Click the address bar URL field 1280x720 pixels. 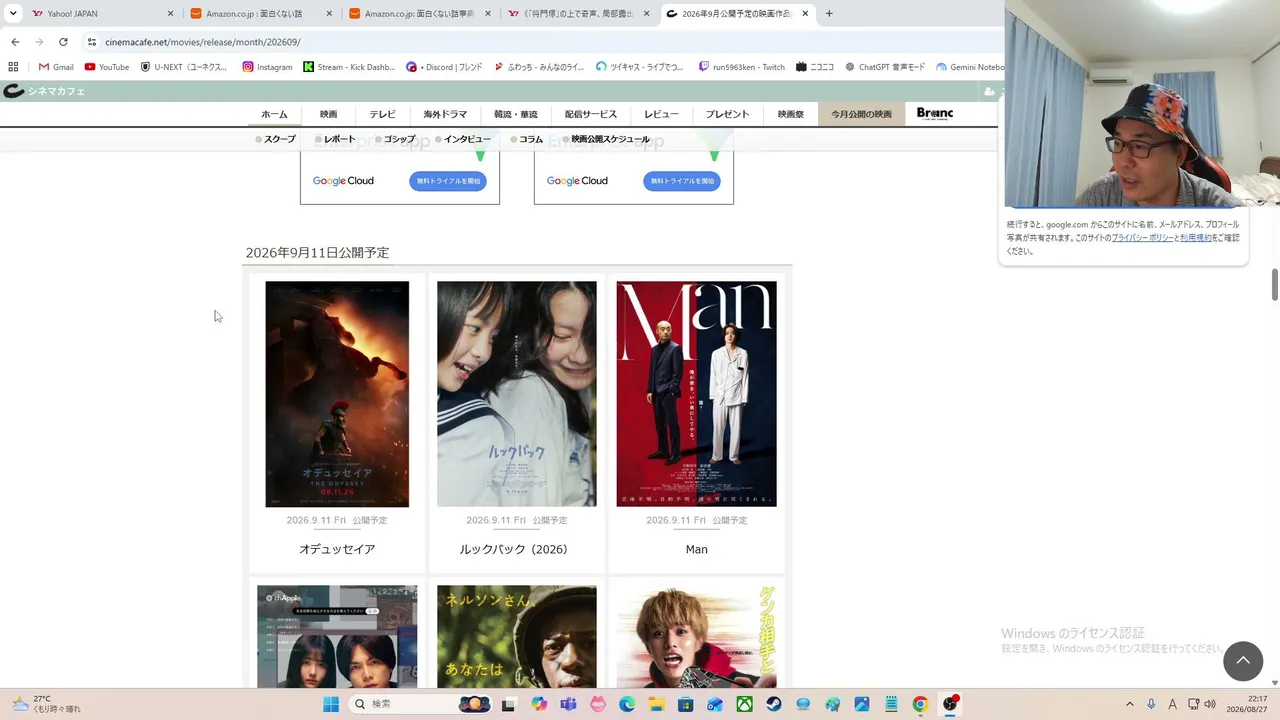coord(540,42)
